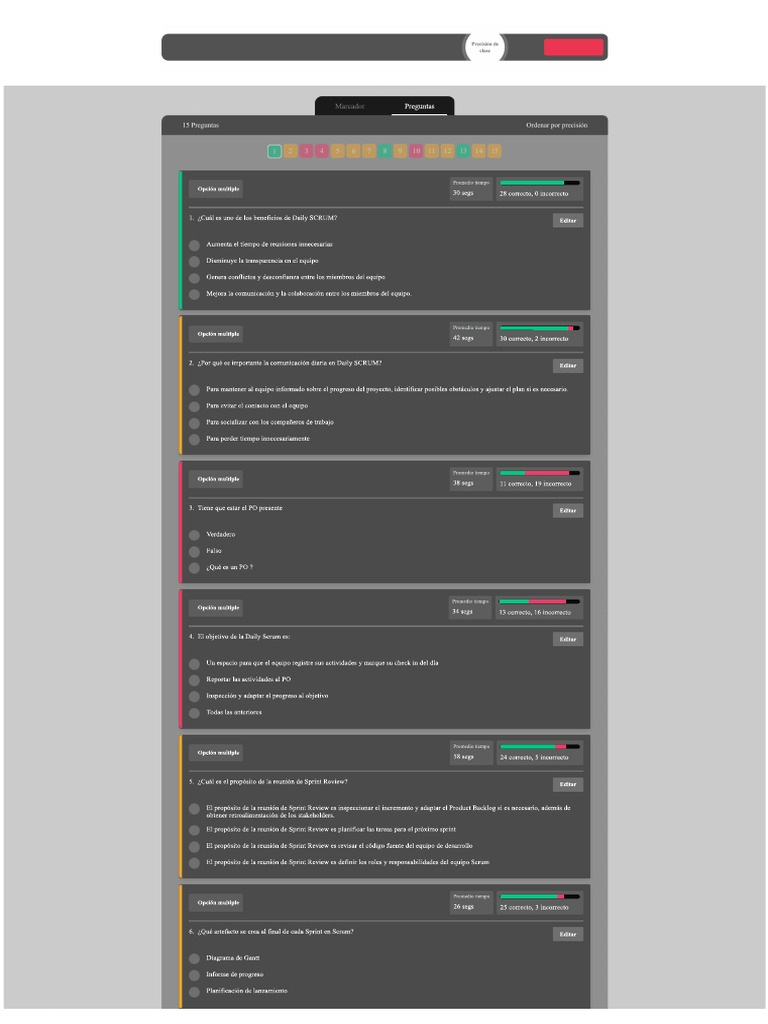Select option 'Para evitar el contacto con el equipo'
The width and height of the screenshot is (768, 1024).
click(x=194, y=406)
